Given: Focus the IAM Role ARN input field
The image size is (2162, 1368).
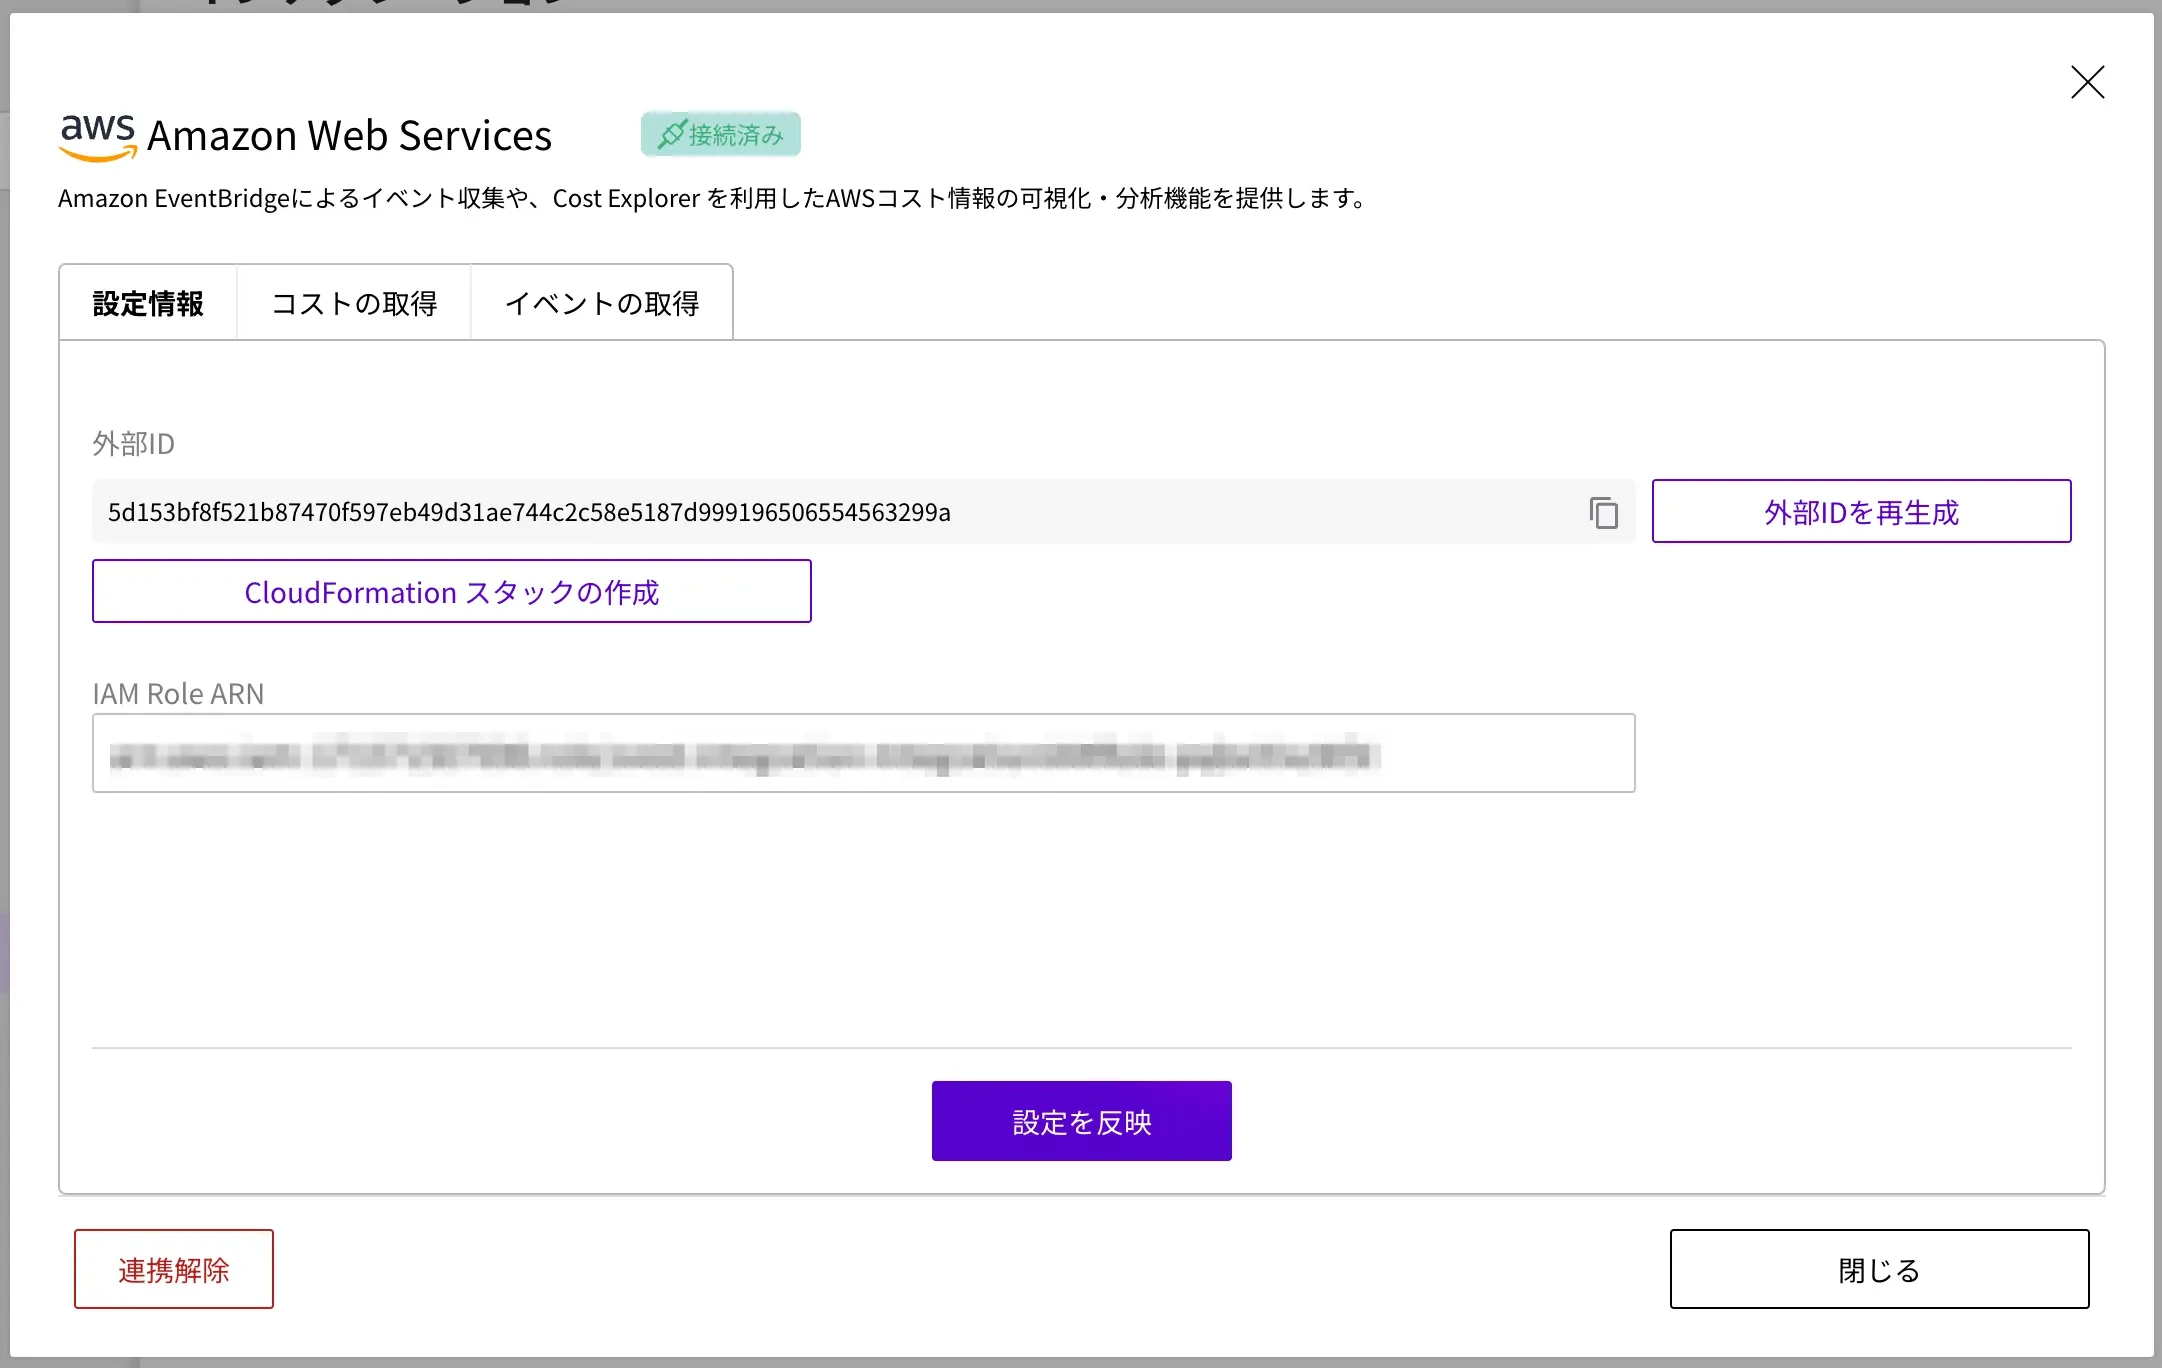Looking at the screenshot, I should click(x=864, y=753).
